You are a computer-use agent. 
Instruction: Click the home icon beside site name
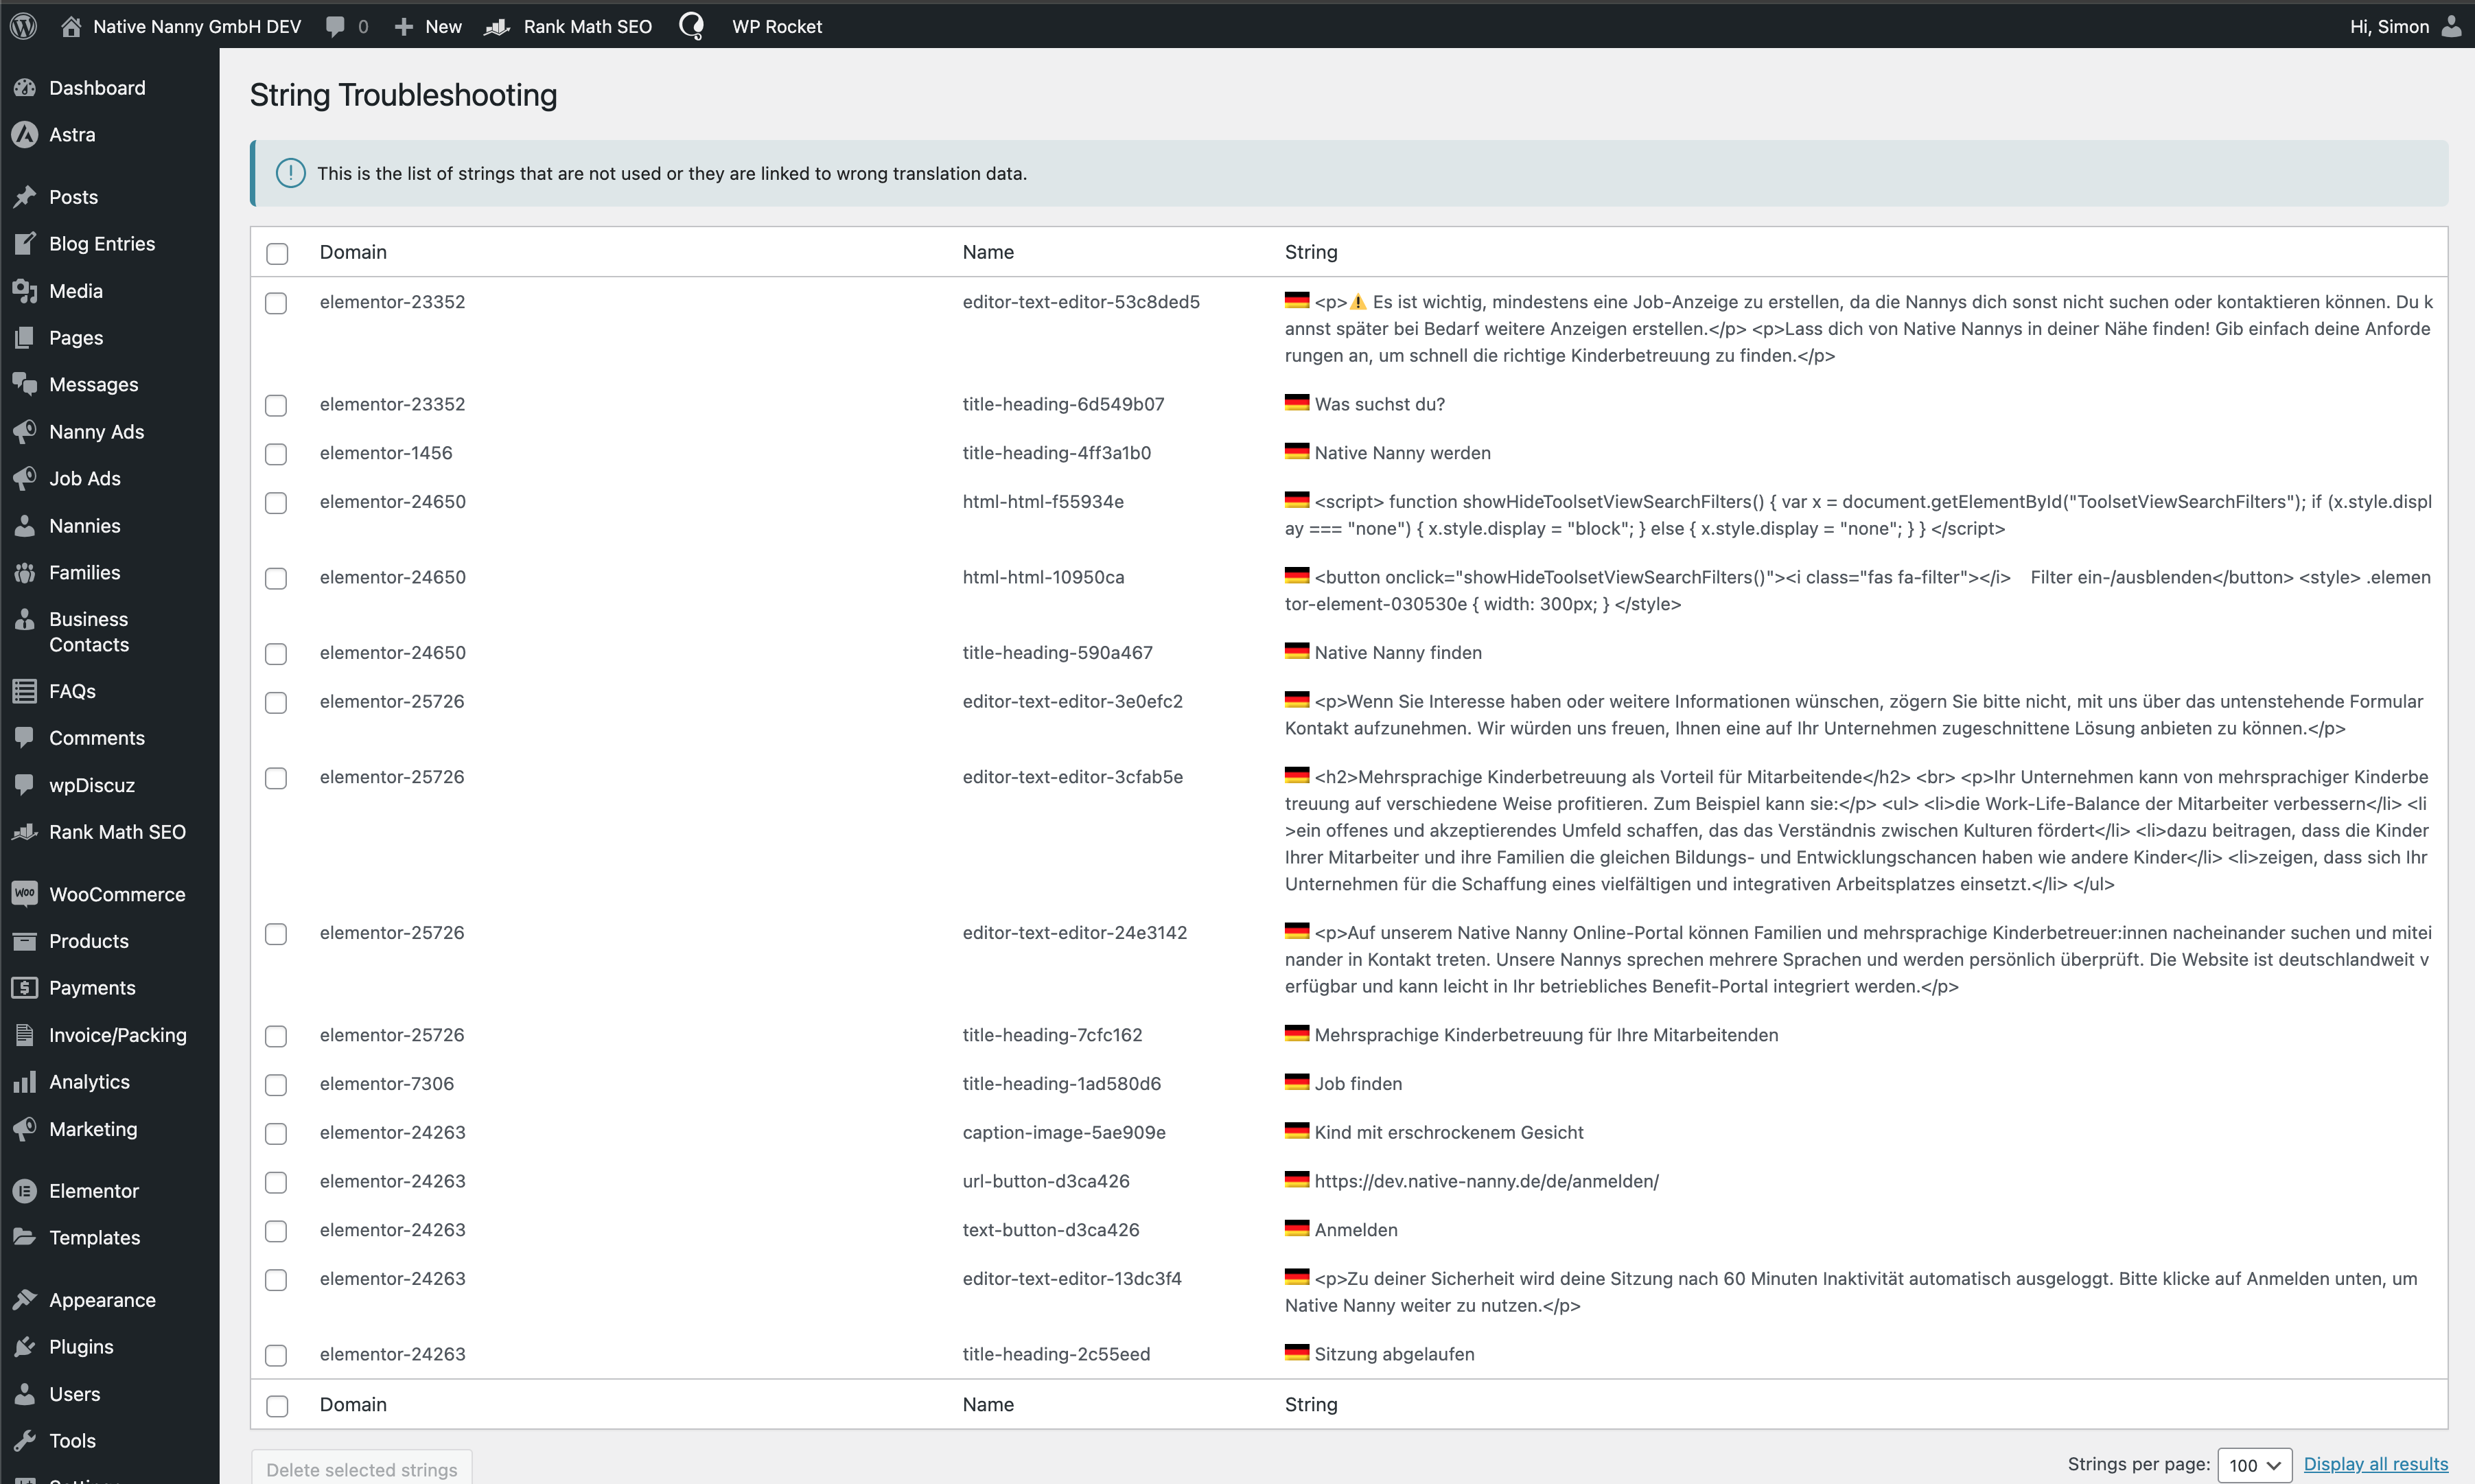(x=70, y=26)
